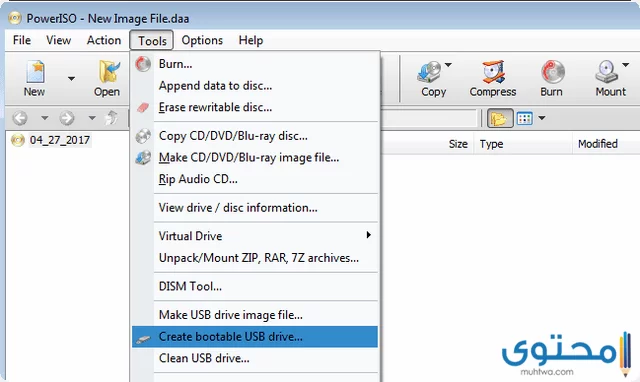Click the Burn toolbar icon
This screenshot has height=382, width=640.
pyautogui.click(x=553, y=72)
